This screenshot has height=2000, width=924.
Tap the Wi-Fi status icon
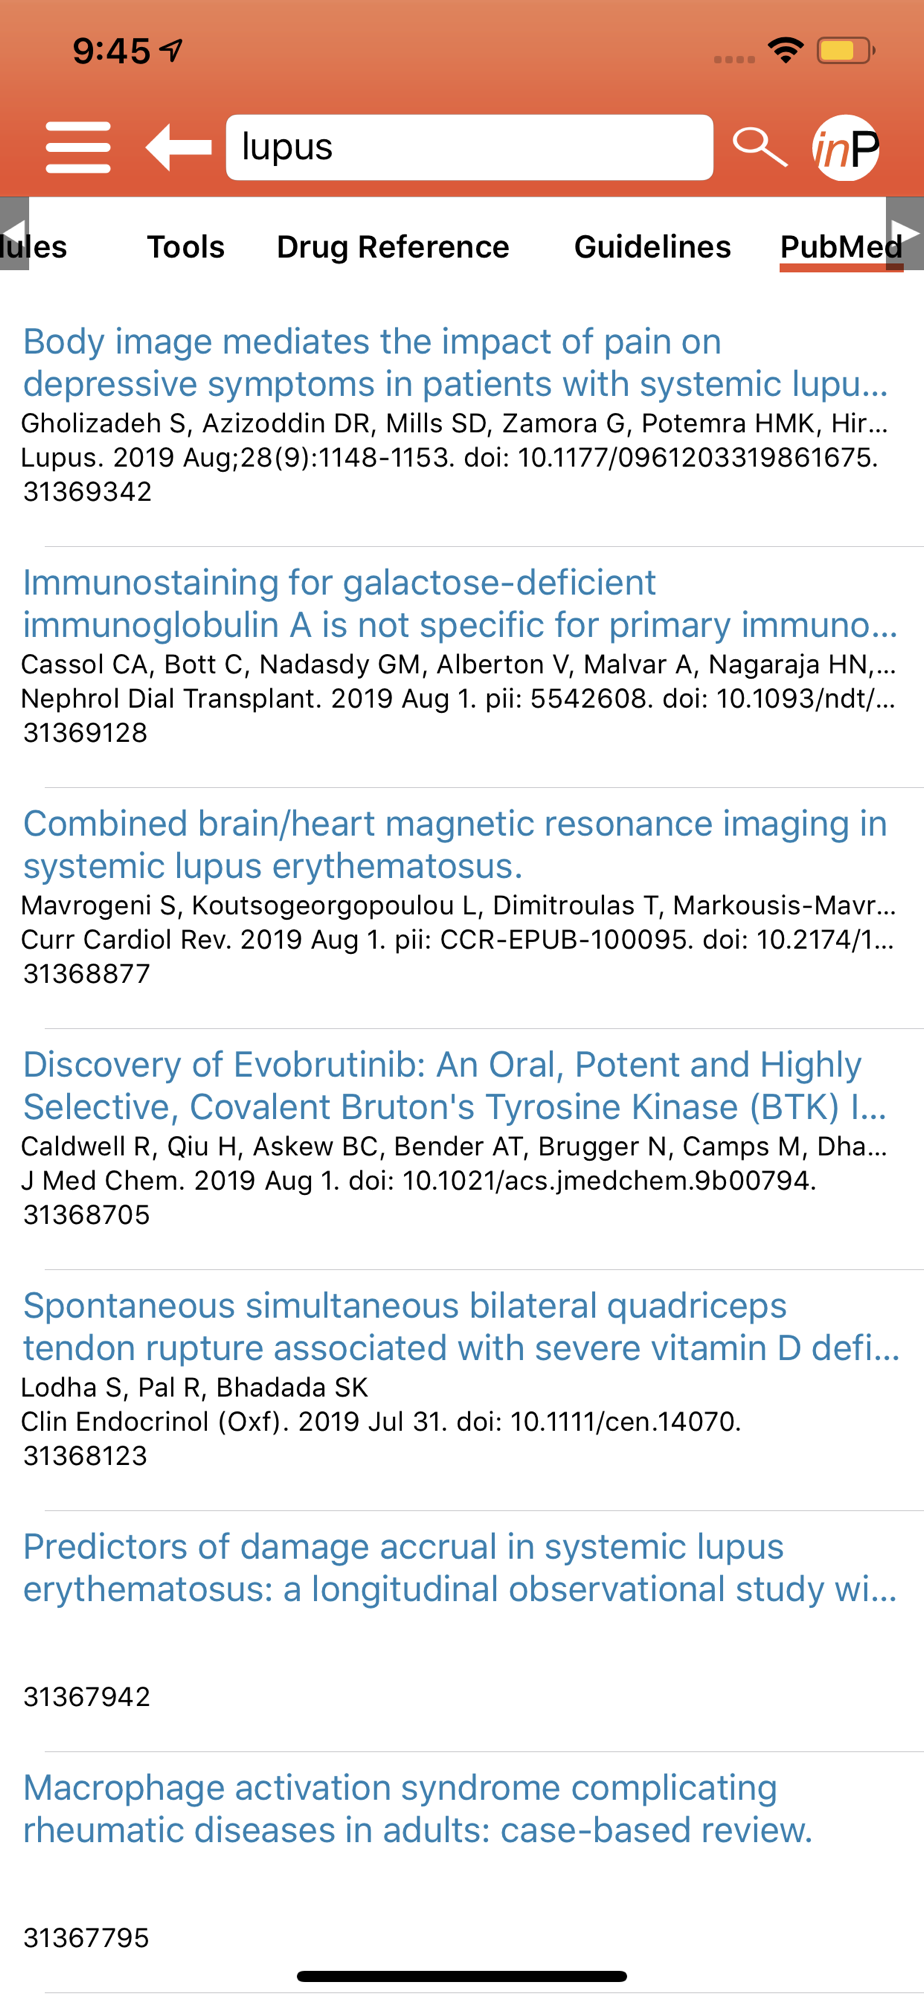786,50
